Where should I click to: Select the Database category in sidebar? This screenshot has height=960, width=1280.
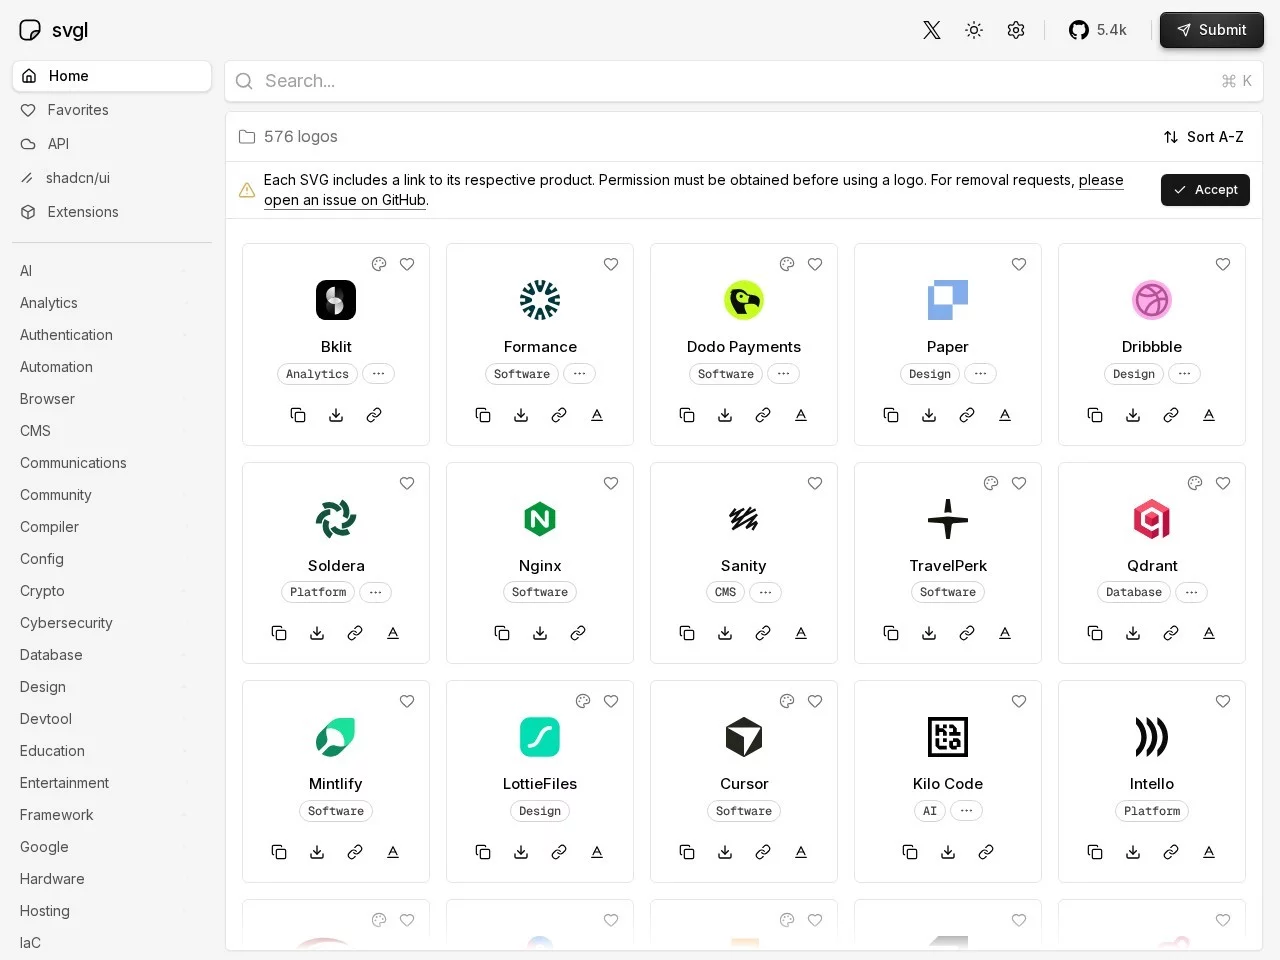click(x=51, y=655)
